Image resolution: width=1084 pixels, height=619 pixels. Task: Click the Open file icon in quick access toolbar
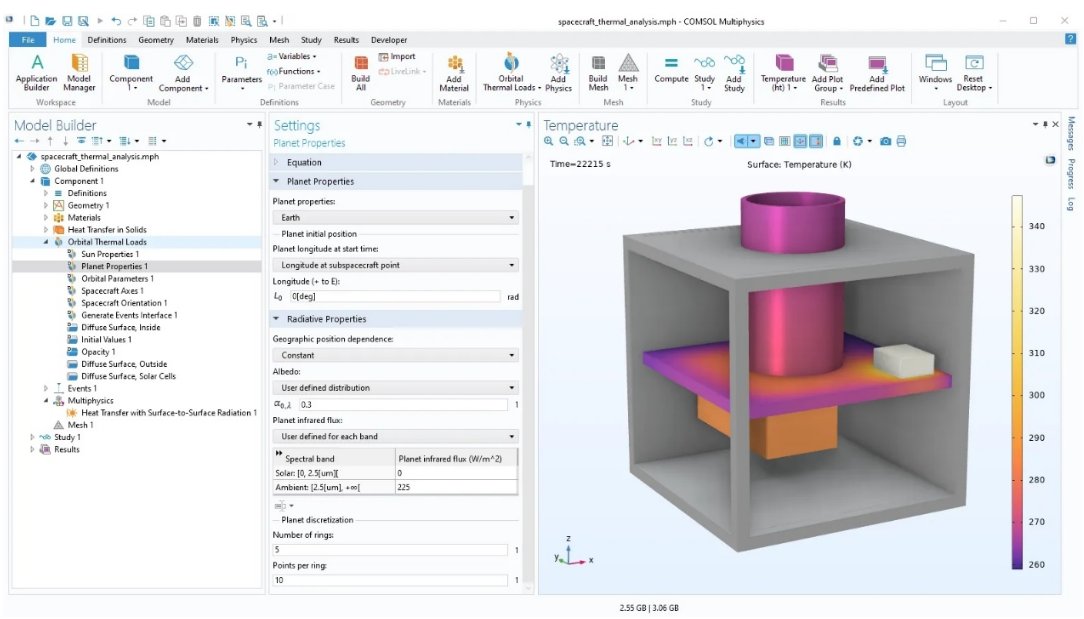[50, 21]
